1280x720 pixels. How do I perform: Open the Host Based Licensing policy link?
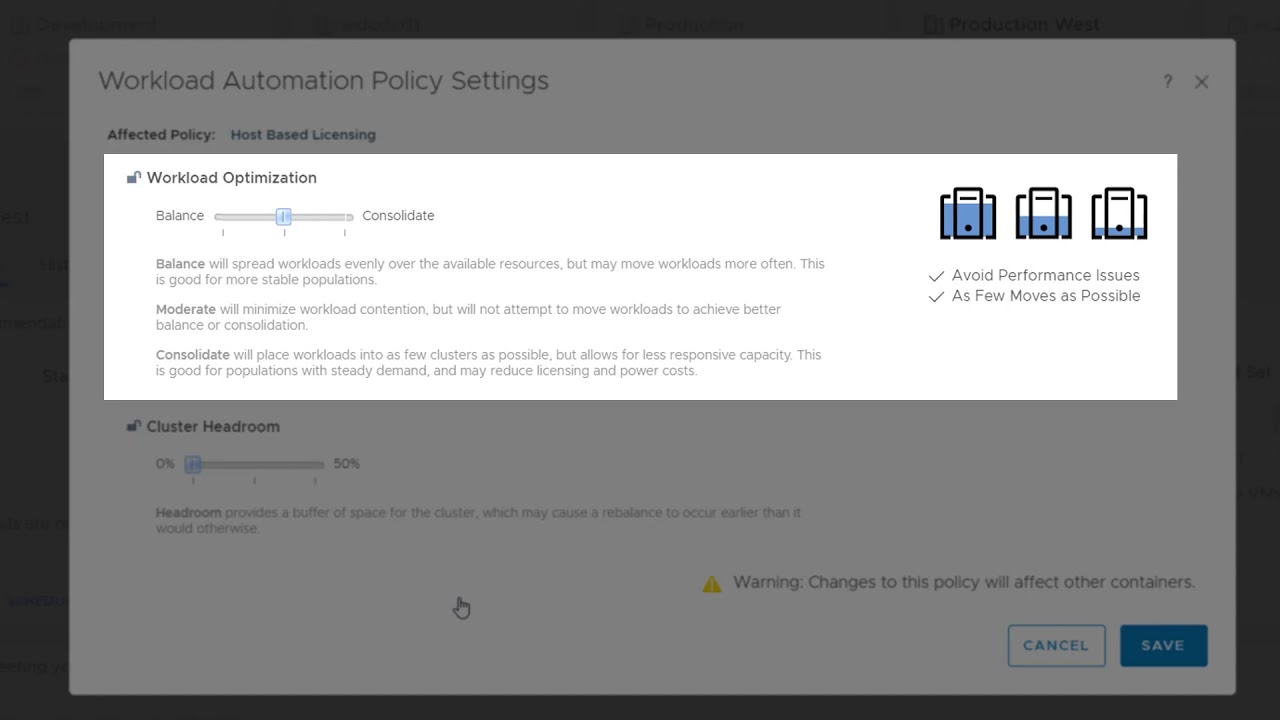coord(303,135)
